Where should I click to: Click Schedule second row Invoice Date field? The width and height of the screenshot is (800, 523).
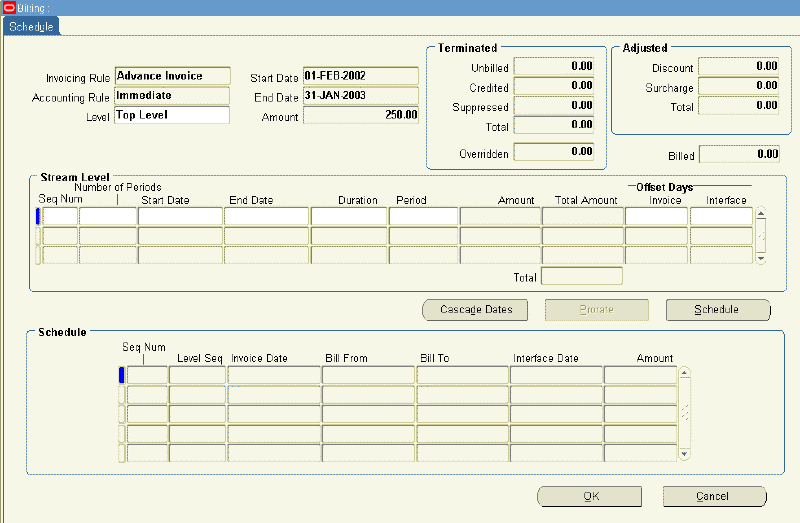(x=274, y=394)
